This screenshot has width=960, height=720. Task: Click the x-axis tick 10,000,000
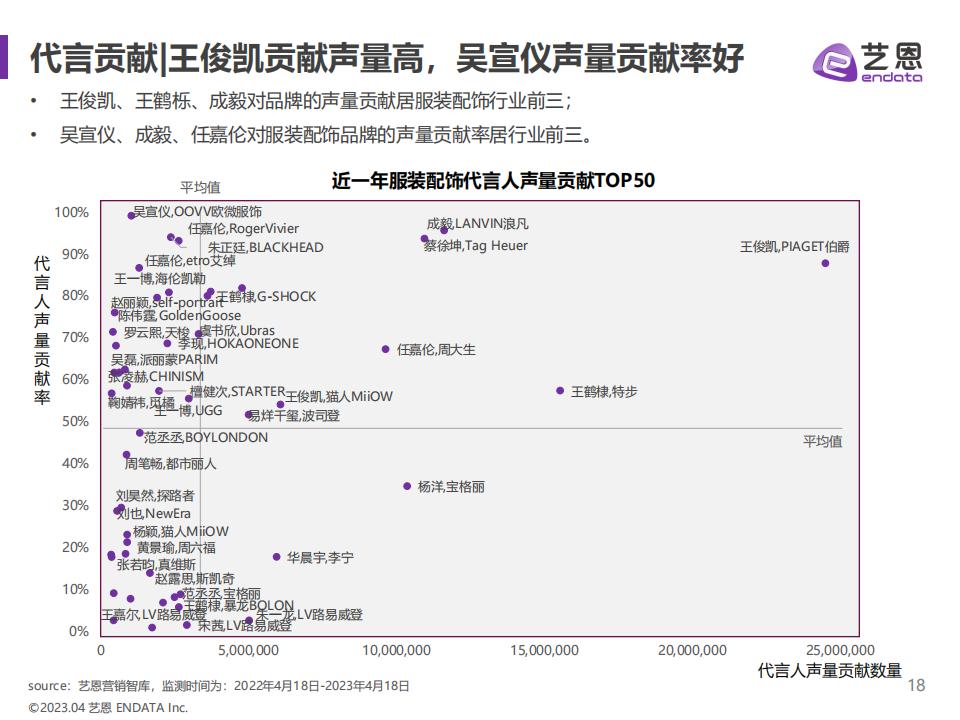pyautogui.click(x=396, y=650)
